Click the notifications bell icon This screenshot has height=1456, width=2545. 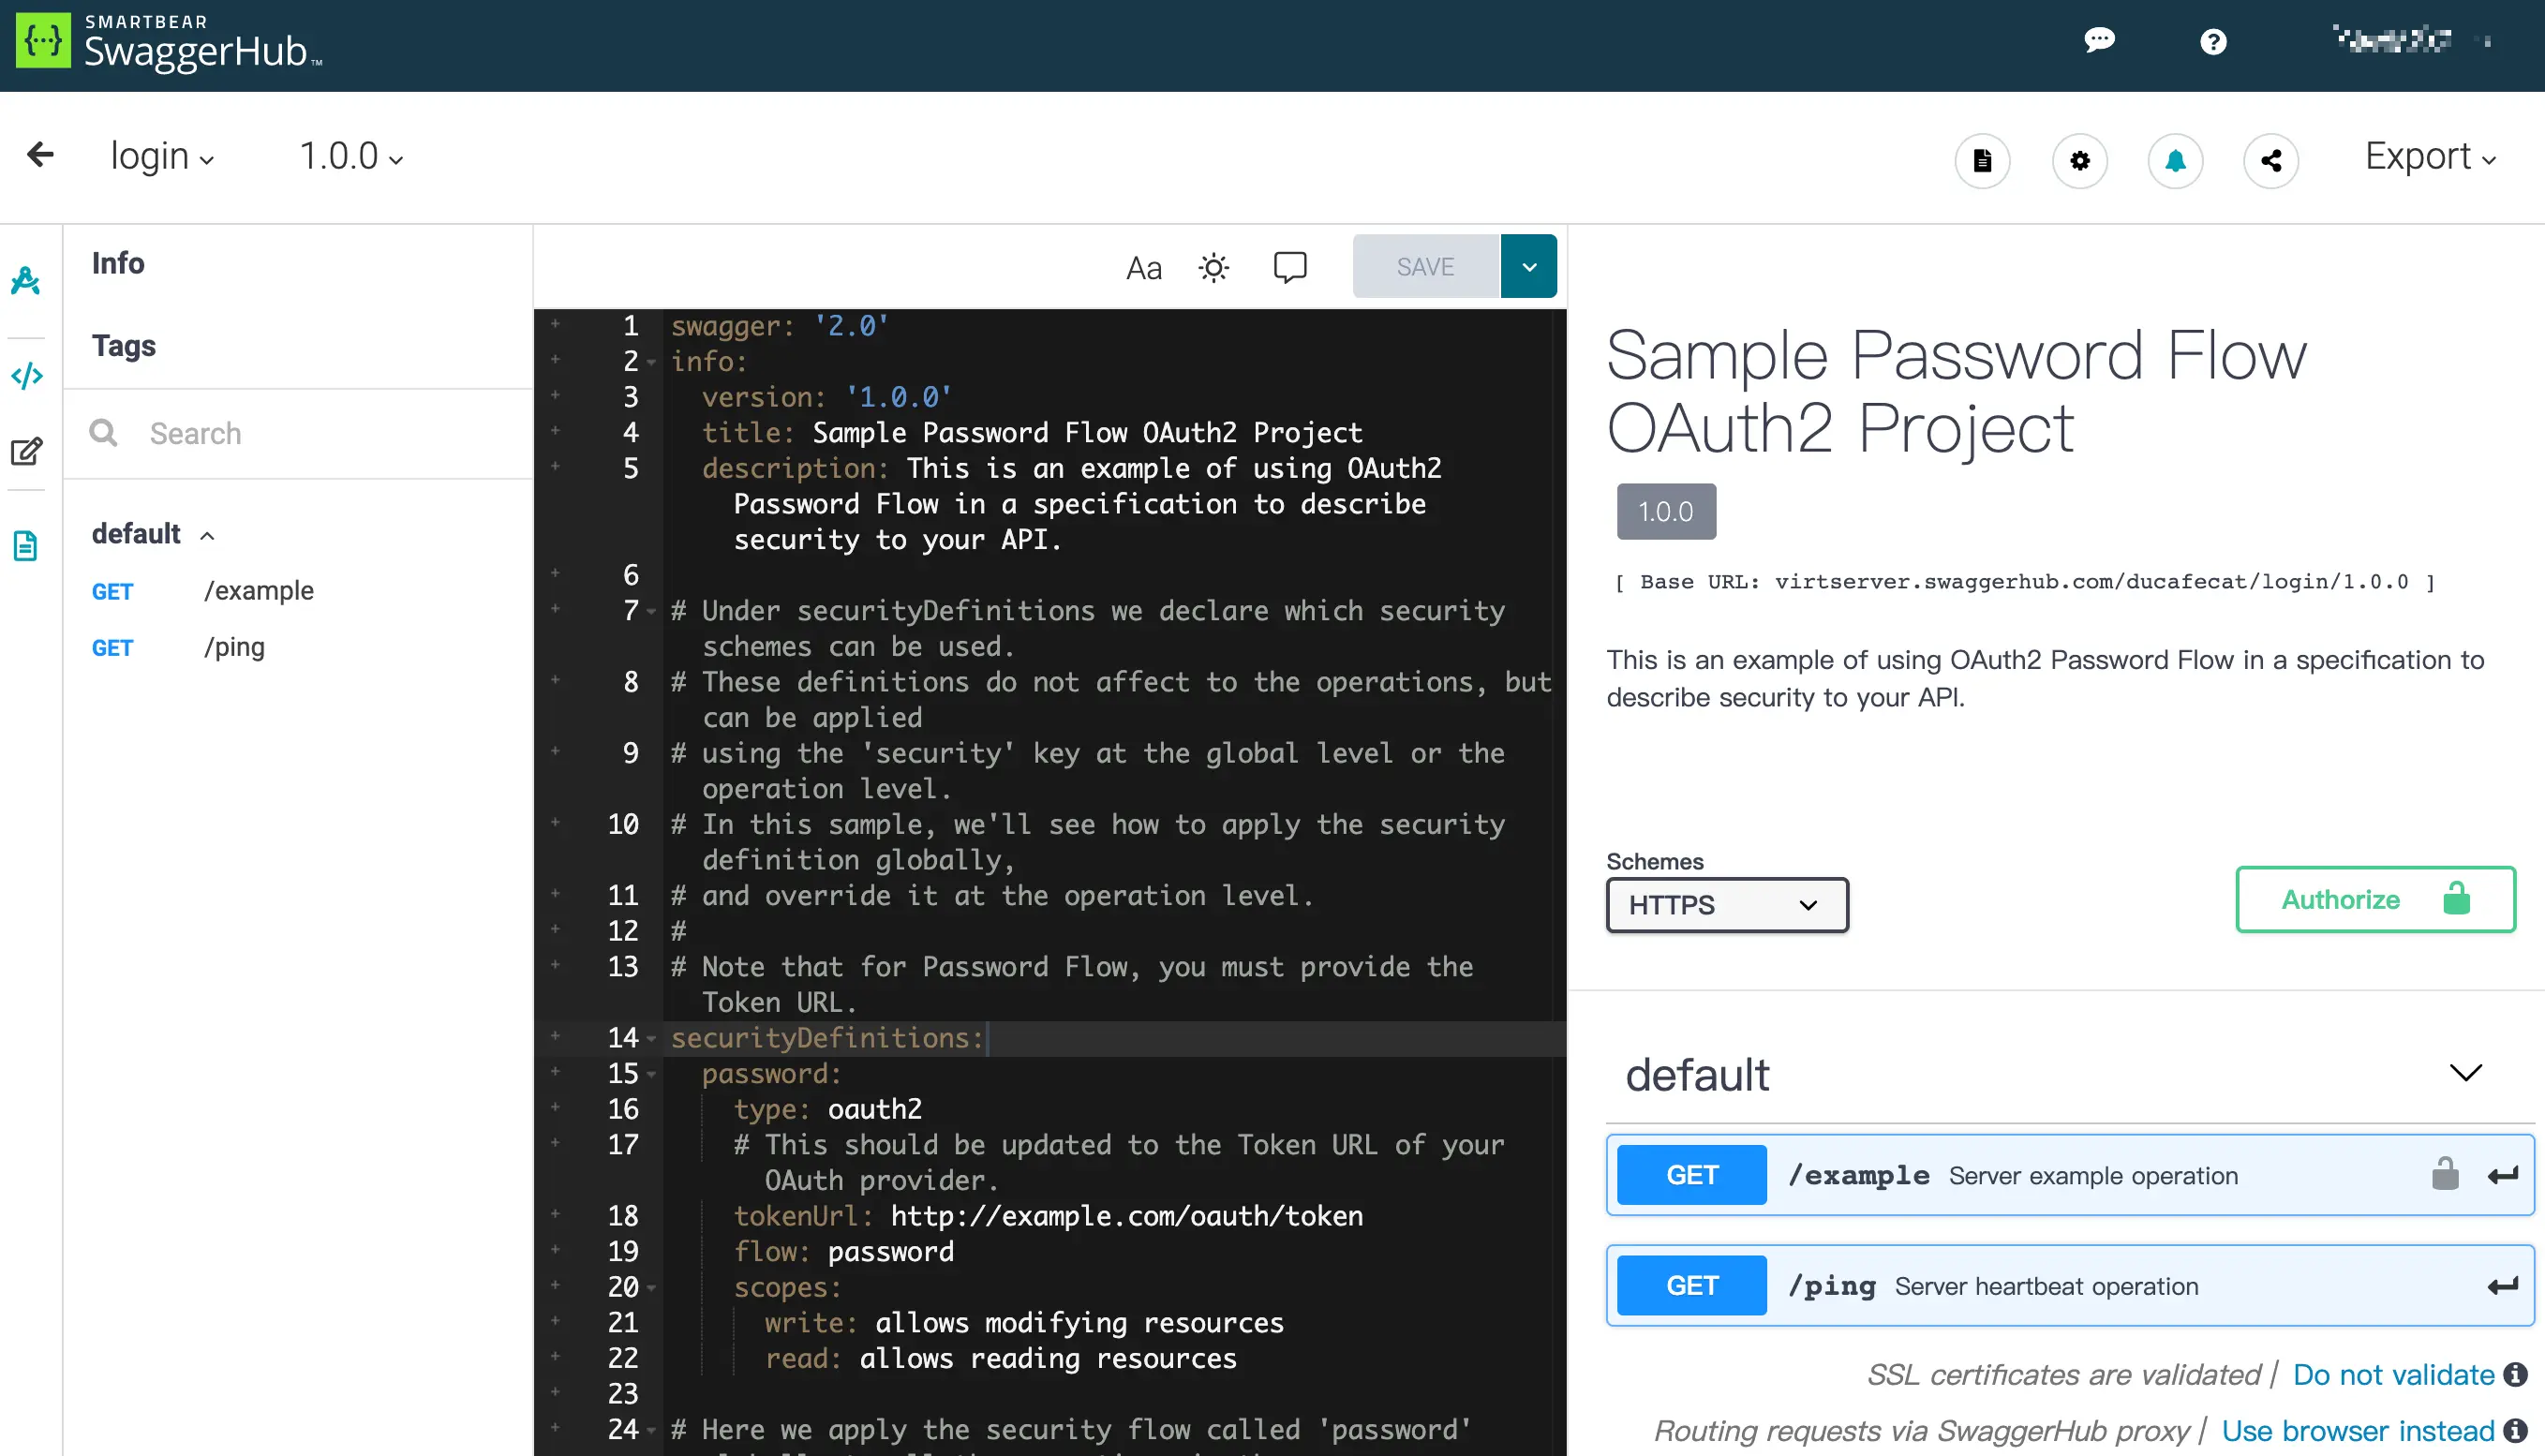pyautogui.click(x=2175, y=160)
